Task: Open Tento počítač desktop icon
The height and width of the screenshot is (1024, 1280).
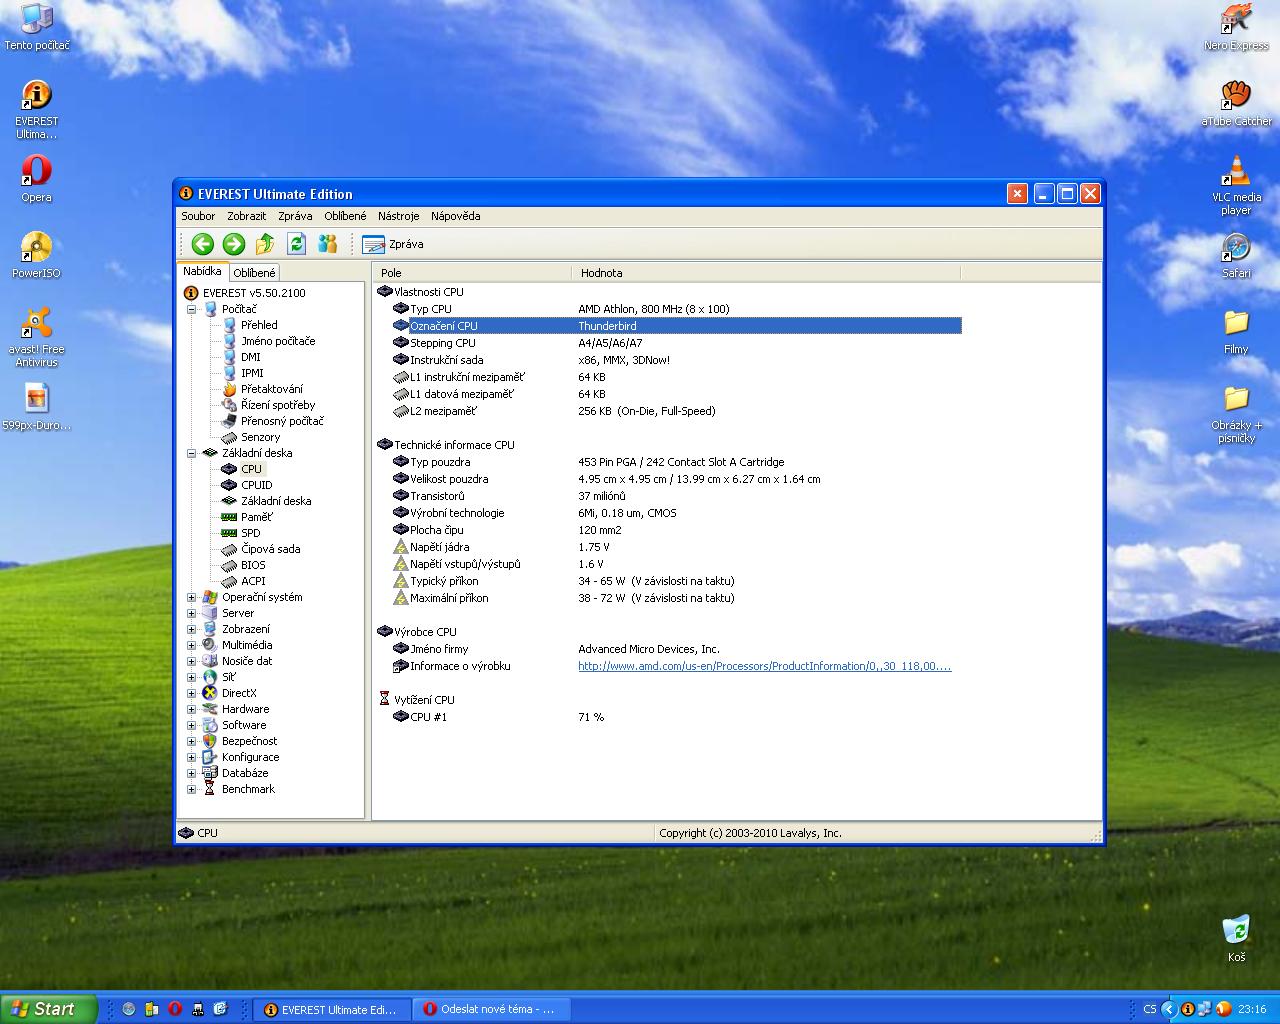Action: point(36,27)
